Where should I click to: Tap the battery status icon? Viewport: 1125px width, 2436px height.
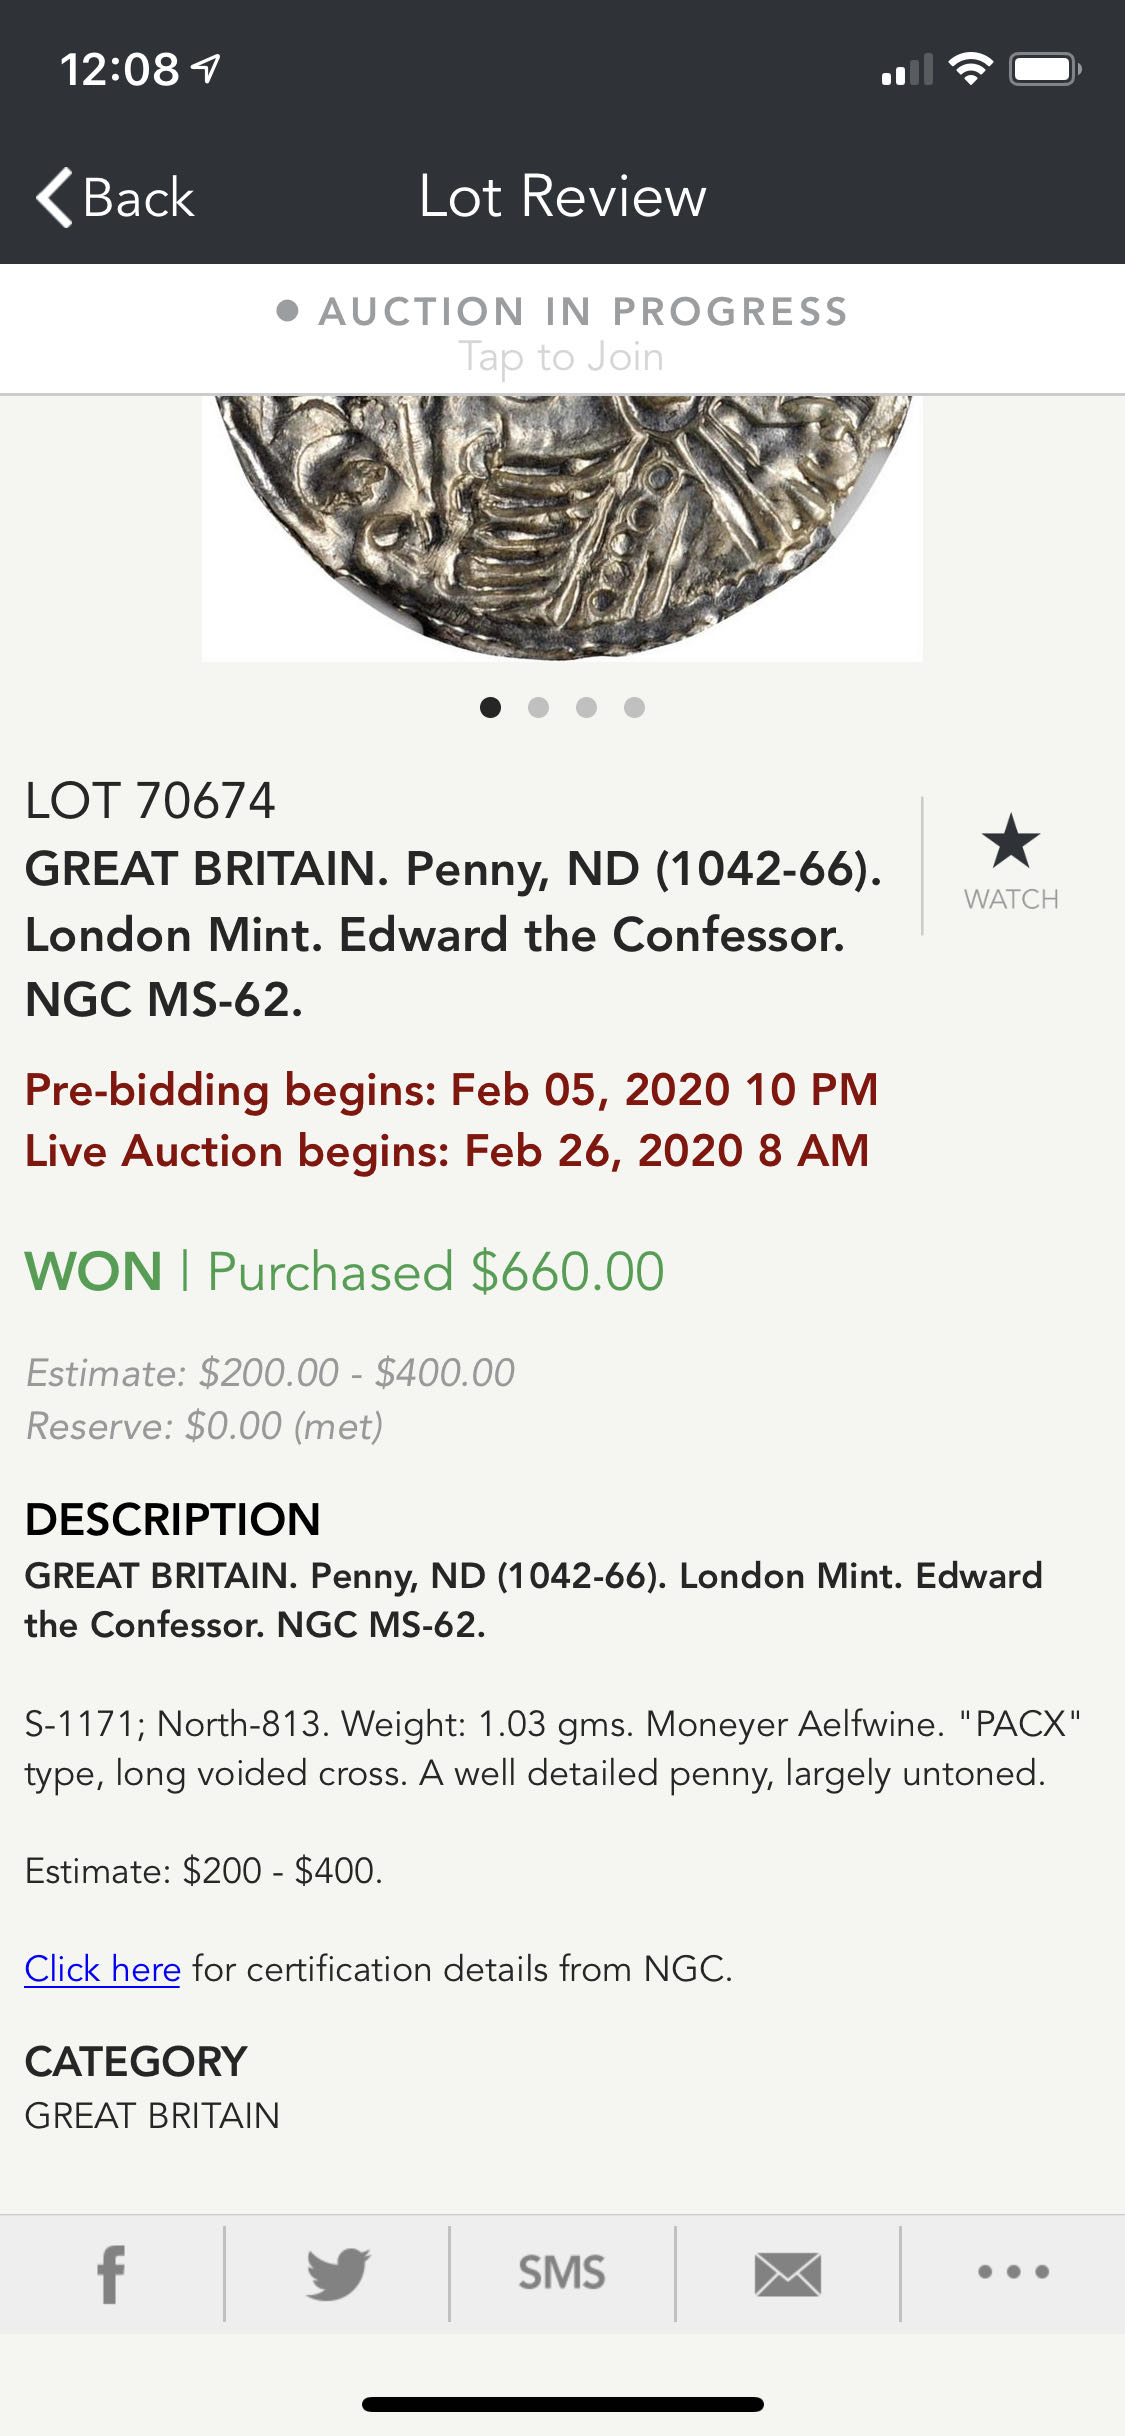point(1044,69)
